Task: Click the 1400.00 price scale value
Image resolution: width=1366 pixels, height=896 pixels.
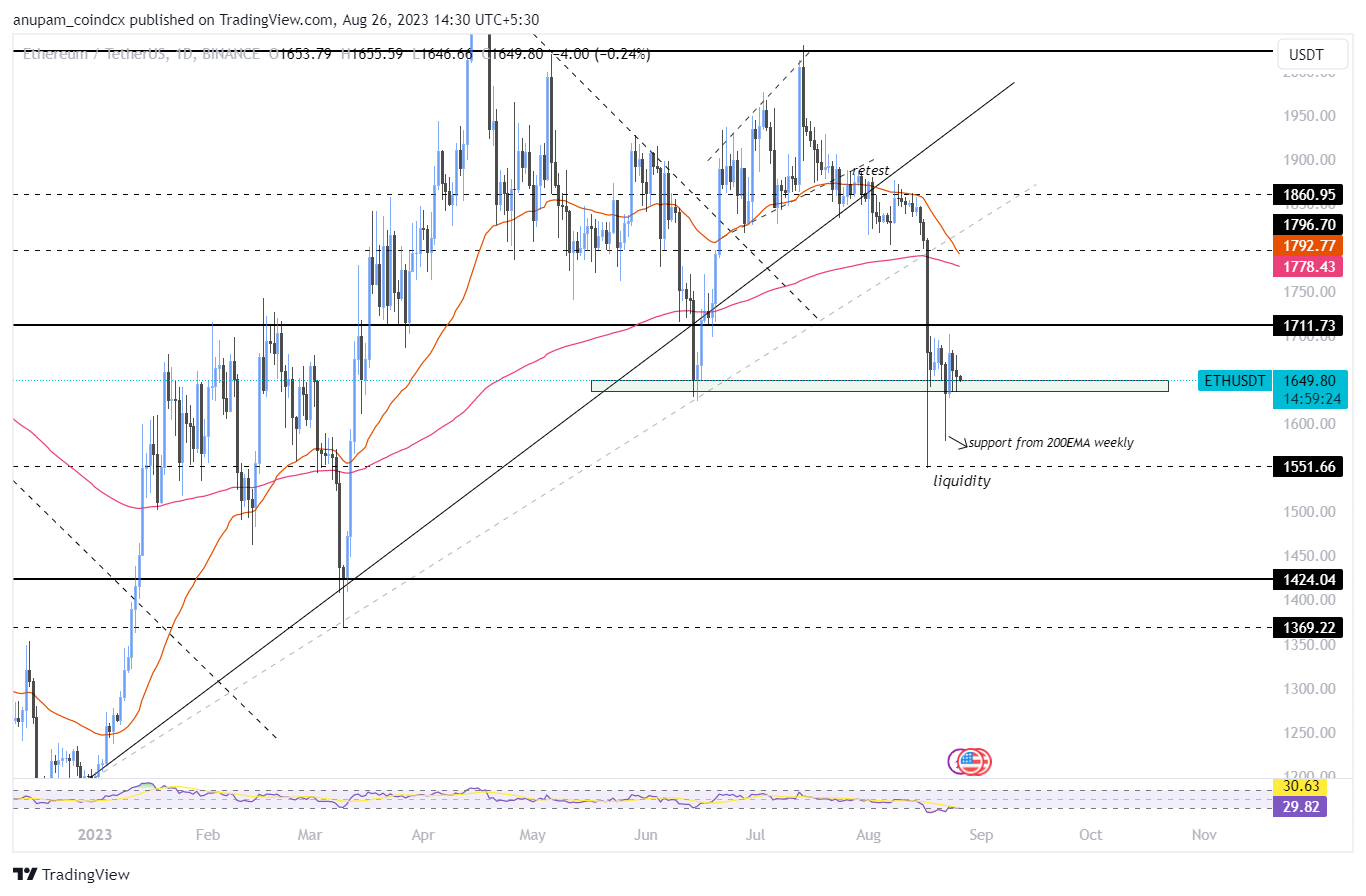Action: 1309,600
